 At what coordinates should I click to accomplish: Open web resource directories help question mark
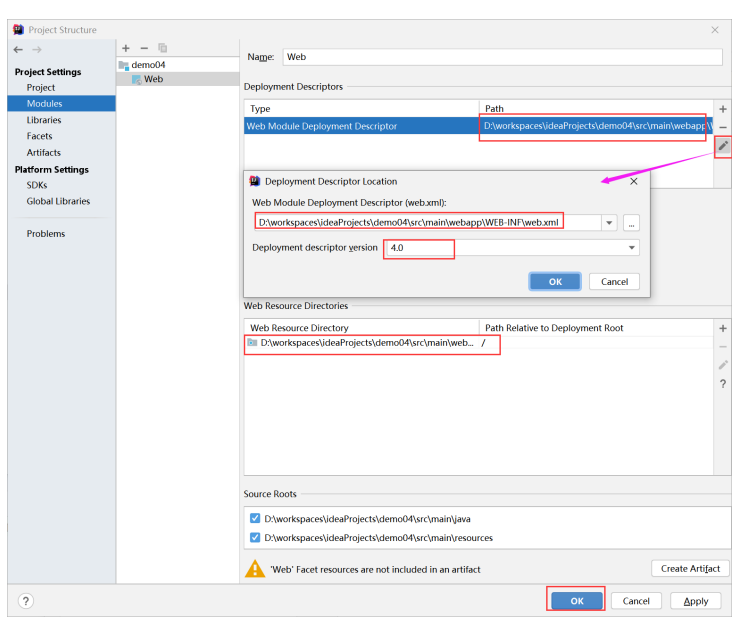(723, 384)
